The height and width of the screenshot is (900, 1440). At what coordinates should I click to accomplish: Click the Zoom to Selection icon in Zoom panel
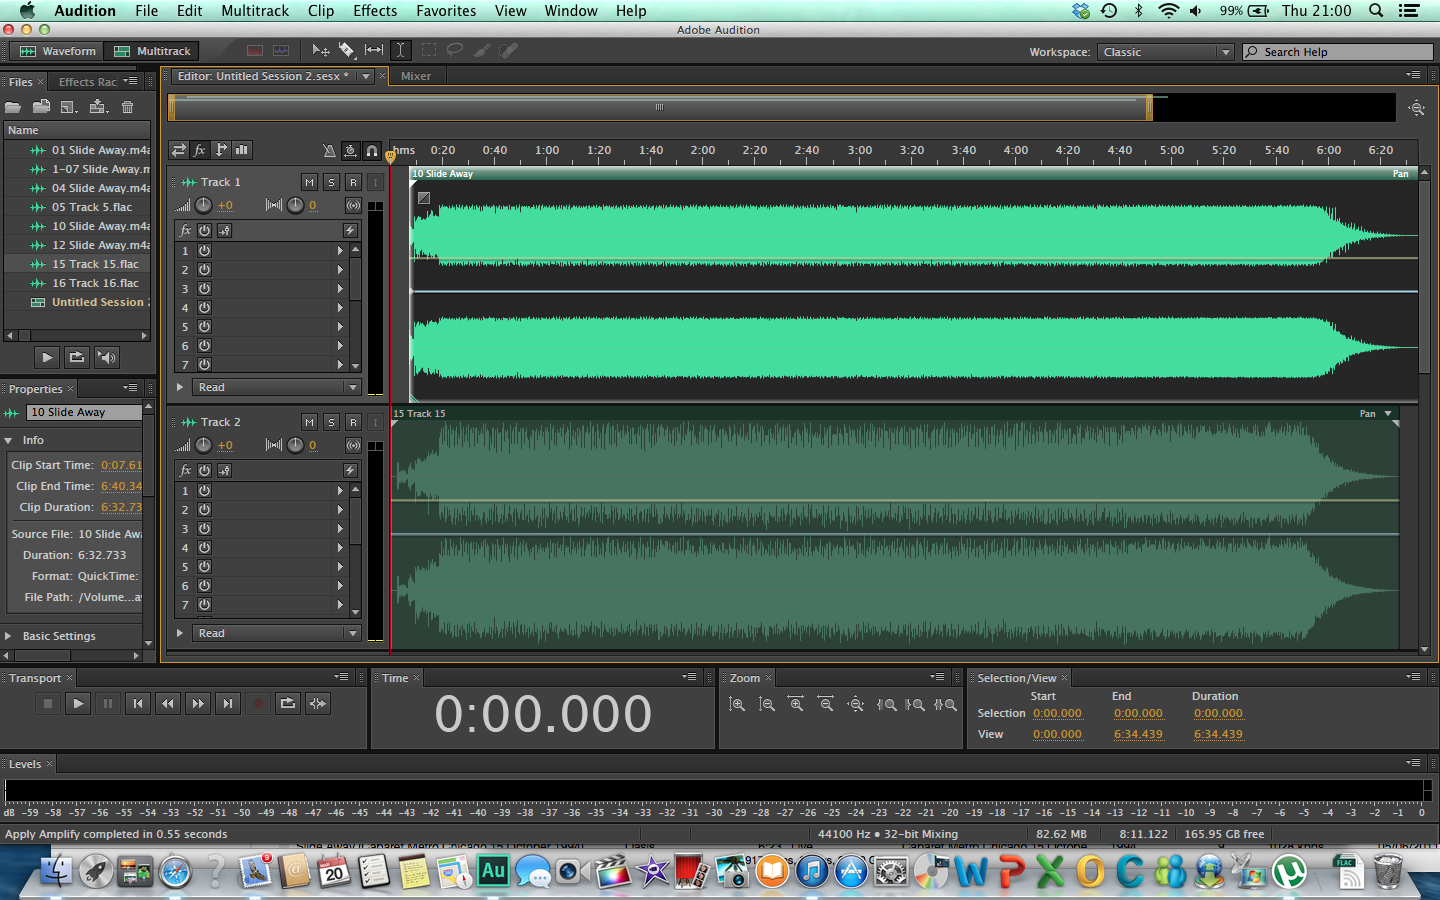[945, 704]
